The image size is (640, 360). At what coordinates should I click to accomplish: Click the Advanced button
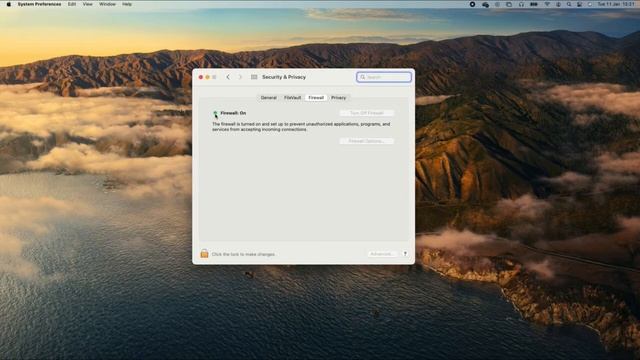(x=382, y=254)
